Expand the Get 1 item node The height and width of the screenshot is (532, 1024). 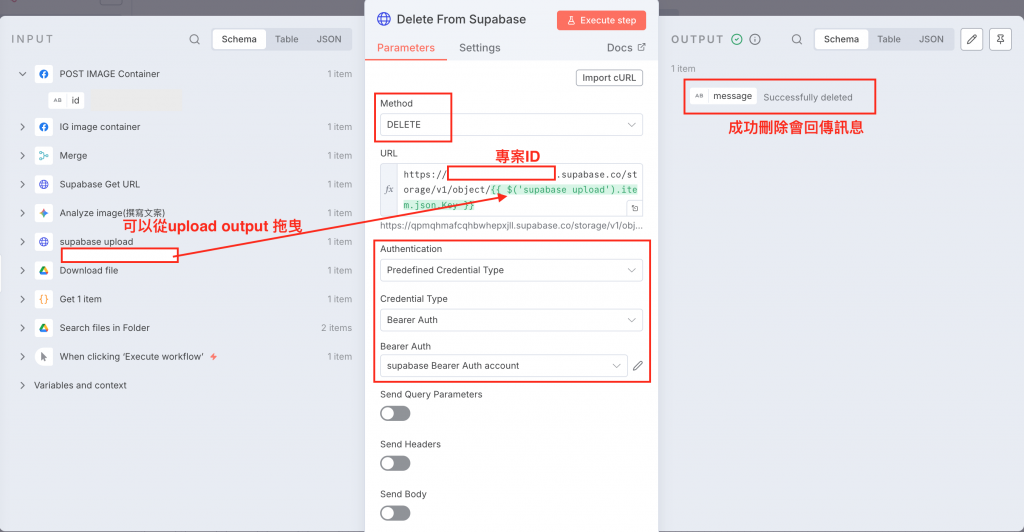point(22,299)
